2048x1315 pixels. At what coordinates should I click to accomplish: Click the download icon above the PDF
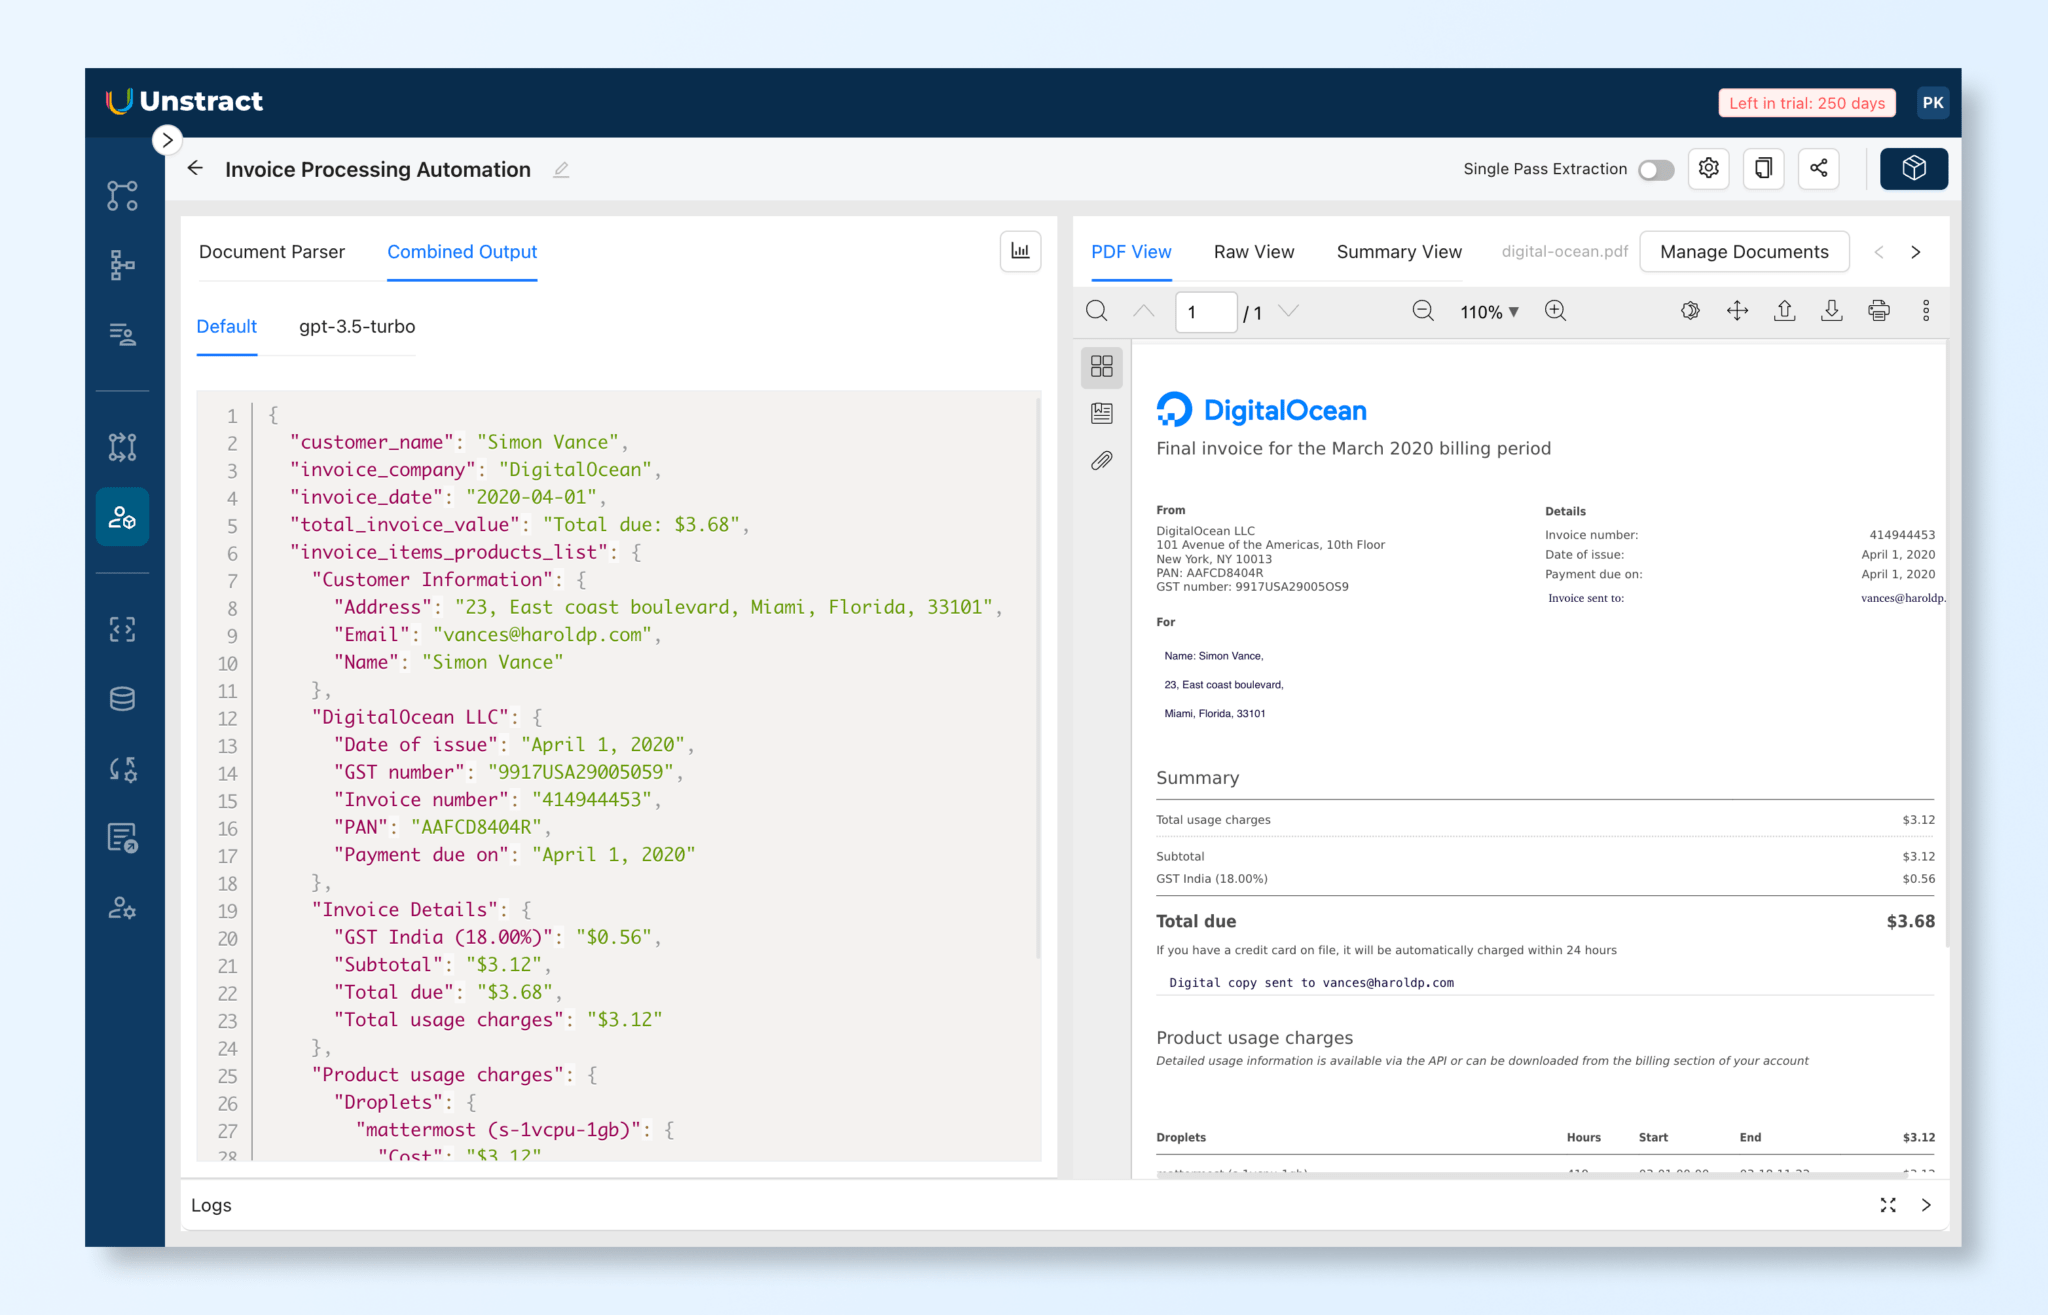click(x=1832, y=311)
